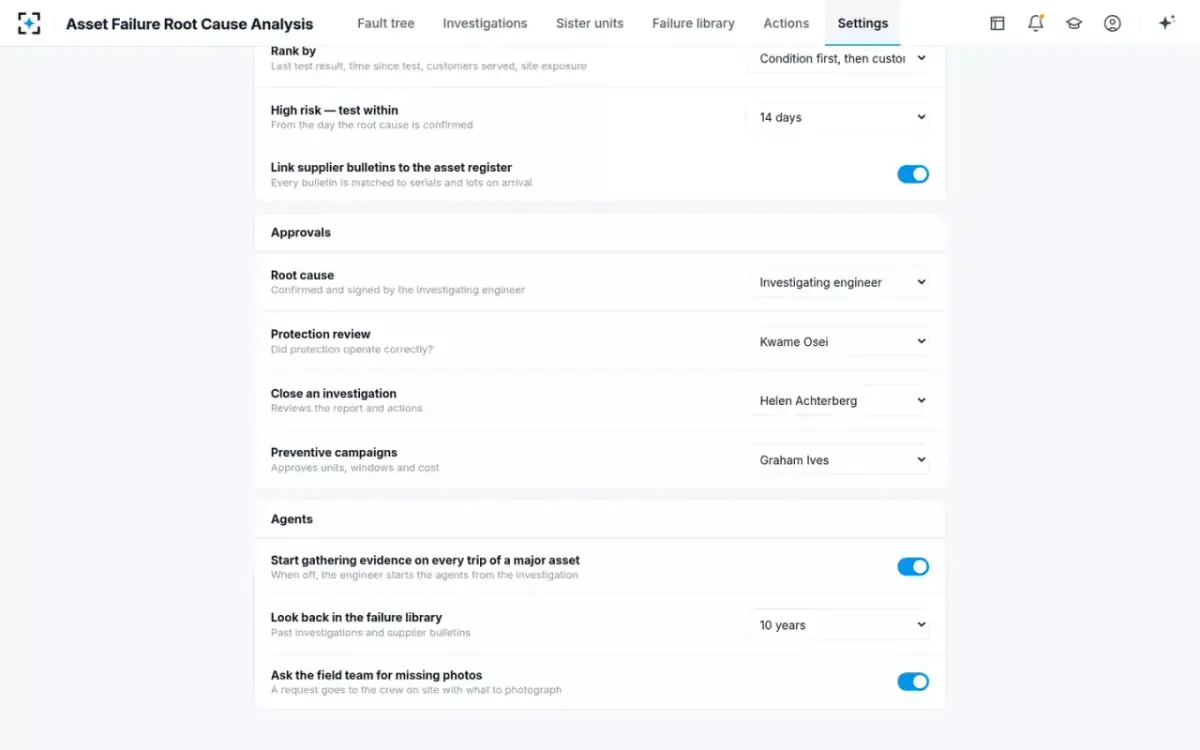This screenshot has width=1200, height=750.
Task: Change High risk test within 14 days
Action: (x=838, y=117)
